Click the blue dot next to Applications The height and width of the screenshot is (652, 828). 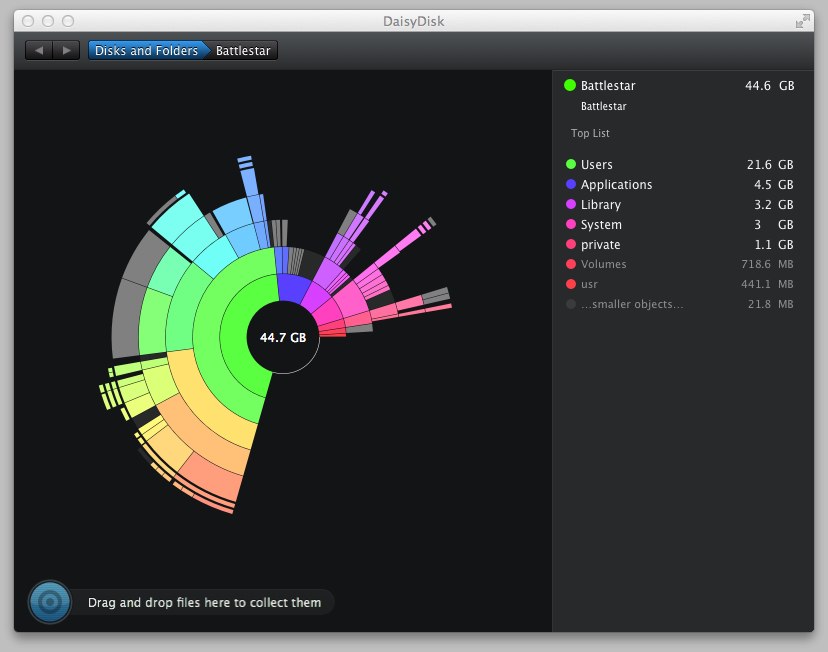(571, 184)
